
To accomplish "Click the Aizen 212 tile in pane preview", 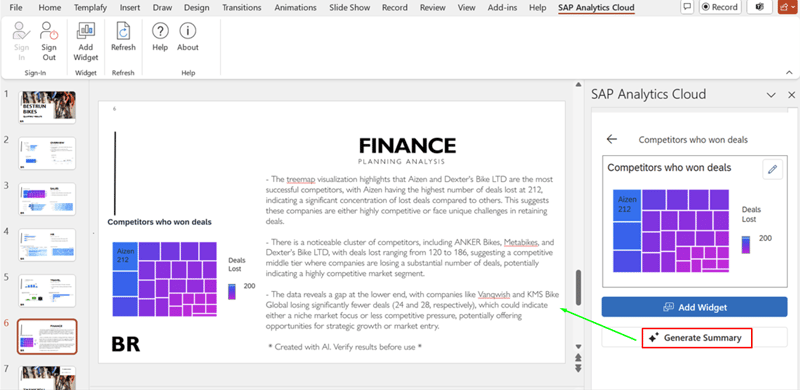I will tap(627, 205).
